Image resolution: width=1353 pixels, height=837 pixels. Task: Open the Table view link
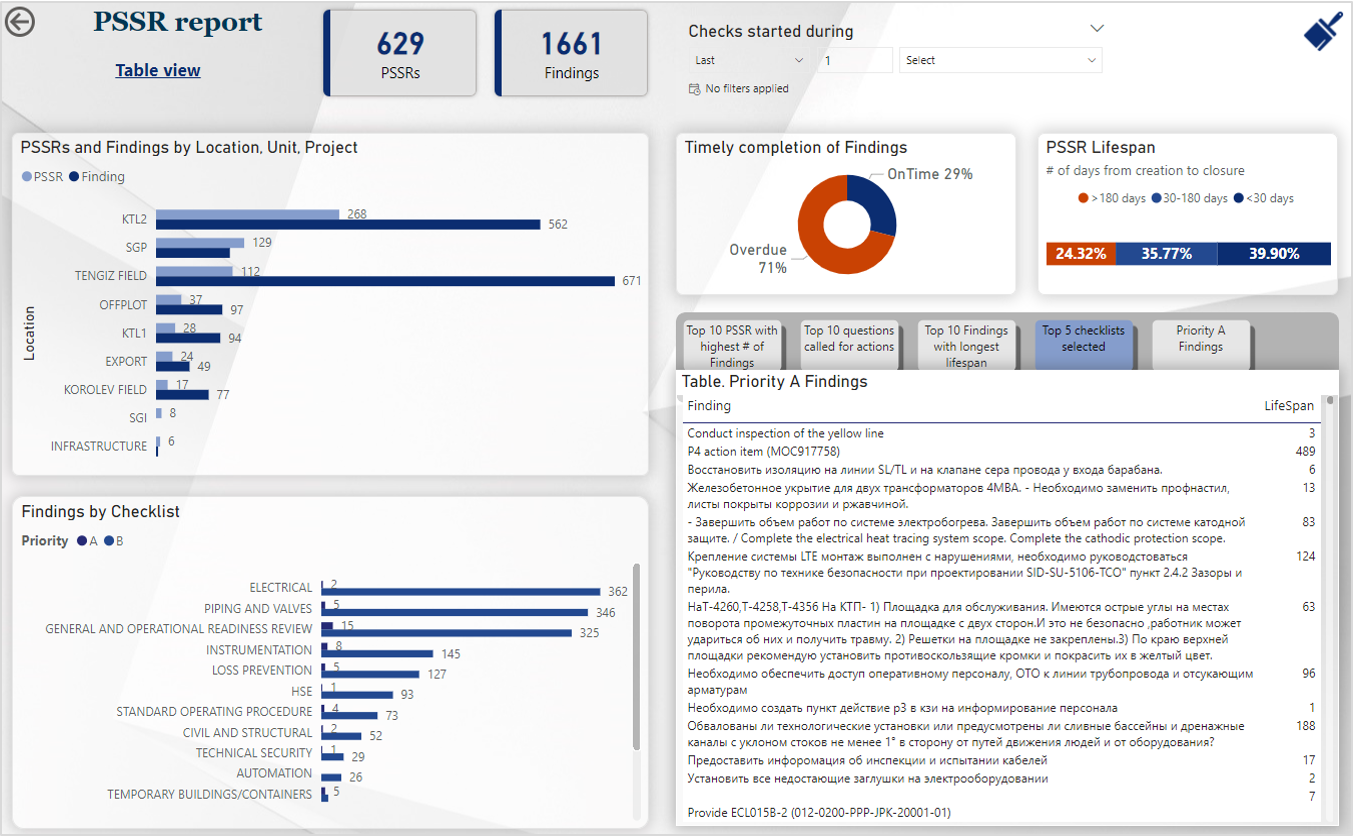[158, 70]
